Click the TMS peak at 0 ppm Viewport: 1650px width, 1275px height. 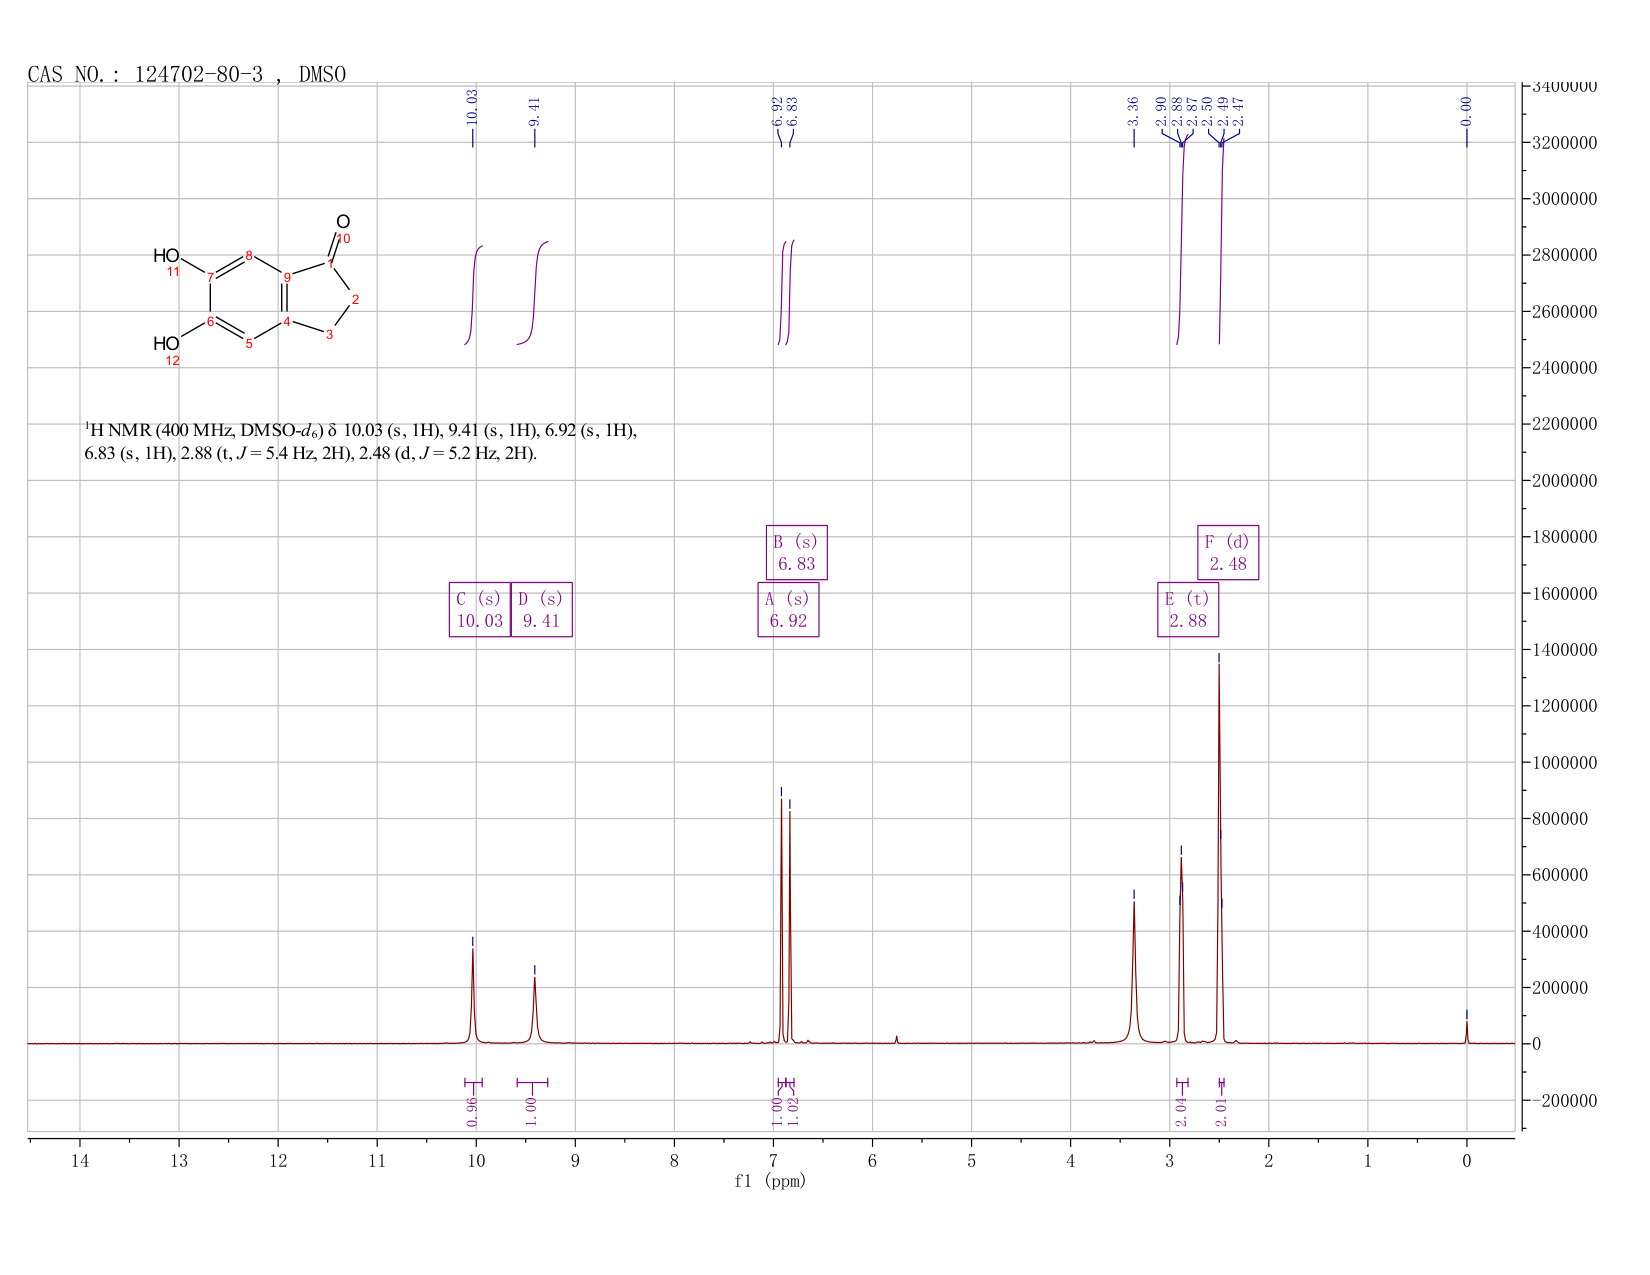(1466, 1031)
